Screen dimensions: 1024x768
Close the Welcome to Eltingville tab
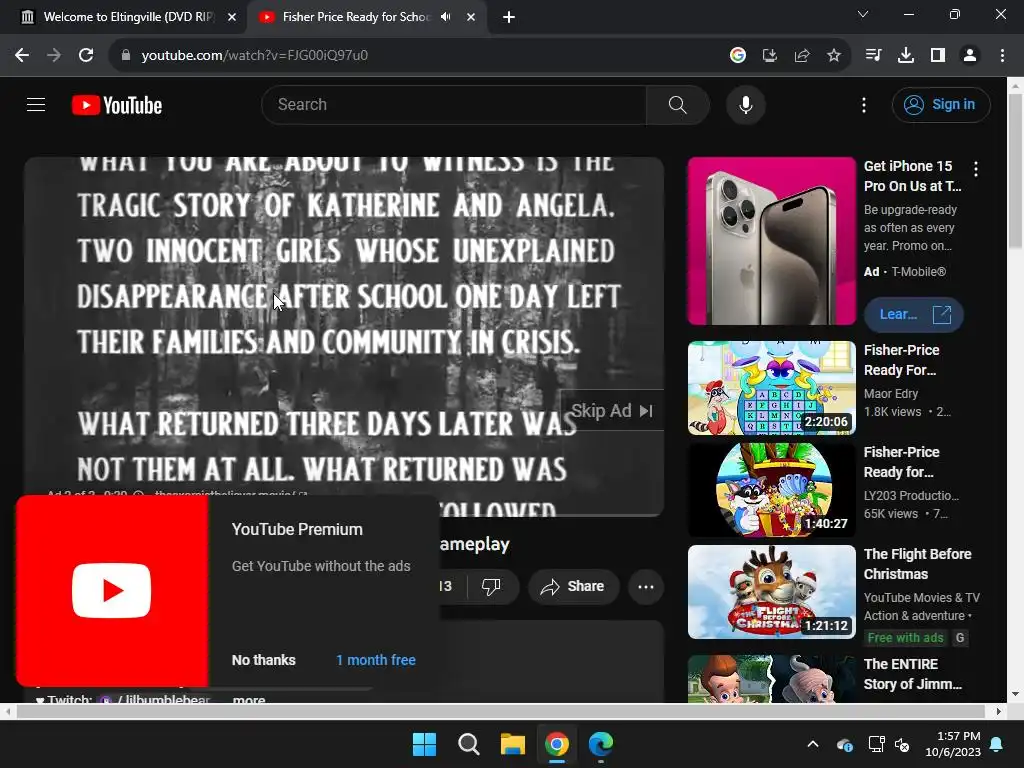click(232, 17)
